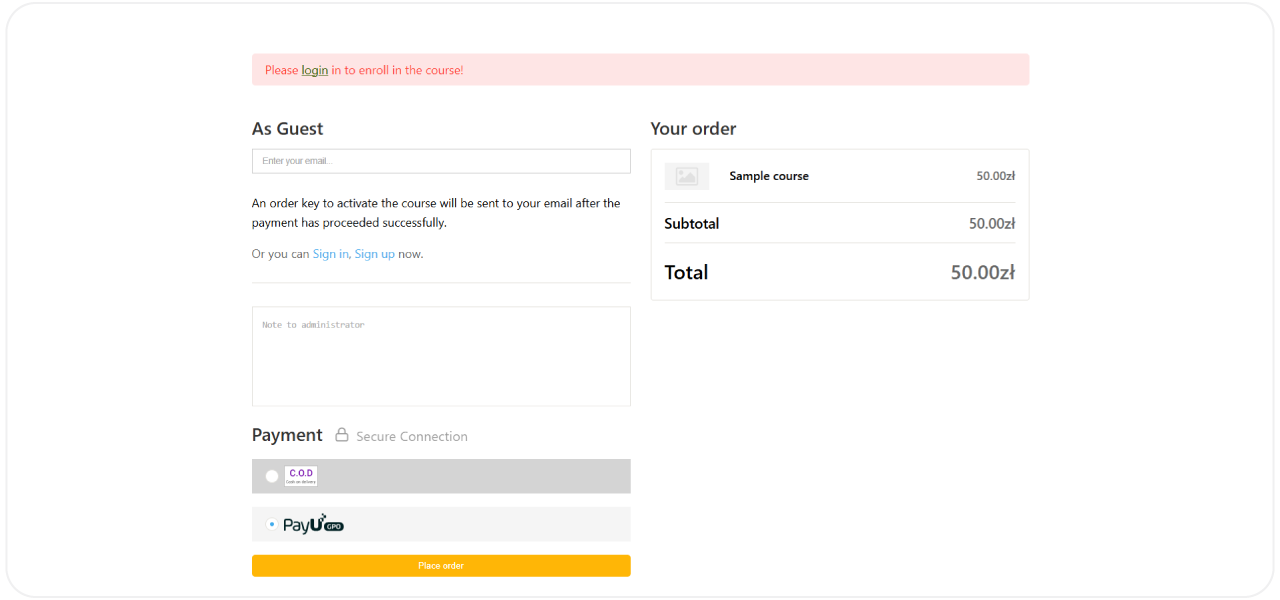Image resolution: width=1280 pixels, height=600 pixels.
Task: Click the Your order heading
Action: click(693, 128)
